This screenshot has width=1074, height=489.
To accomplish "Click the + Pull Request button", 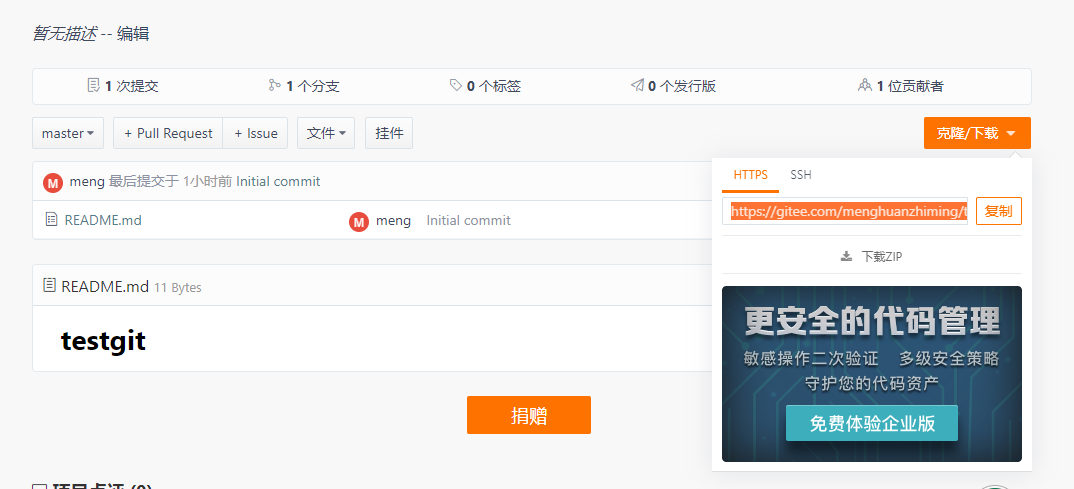I will pyautogui.click(x=168, y=133).
